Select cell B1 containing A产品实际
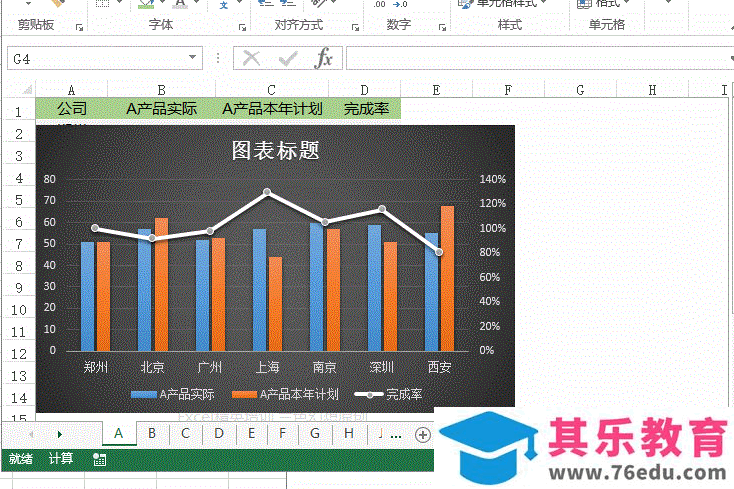The image size is (734, 489). pos(161,109)
